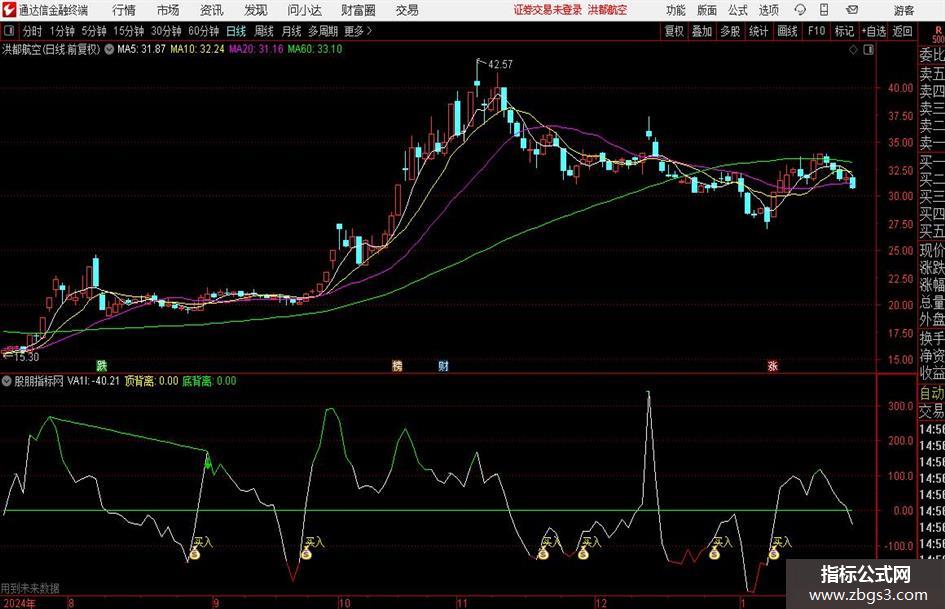Open the 行情 menu

coord(124,10)
